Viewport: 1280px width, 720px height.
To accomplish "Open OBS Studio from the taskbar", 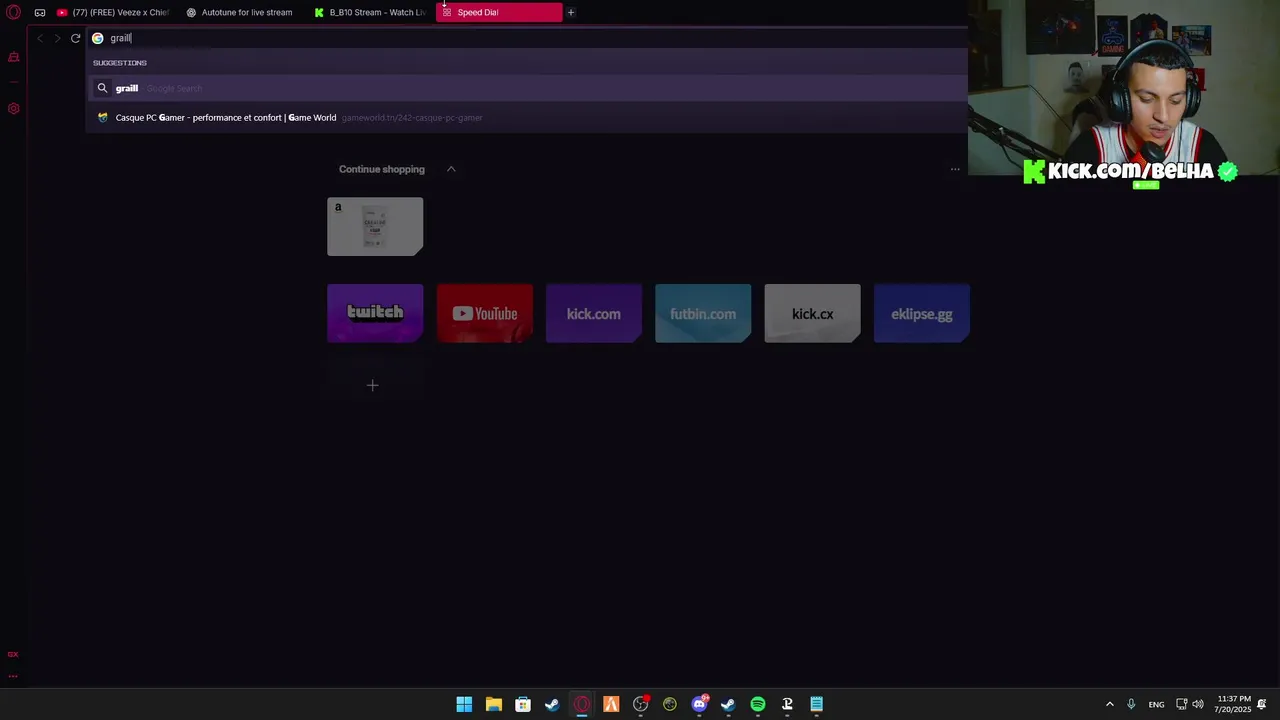I will coord(640,704).
